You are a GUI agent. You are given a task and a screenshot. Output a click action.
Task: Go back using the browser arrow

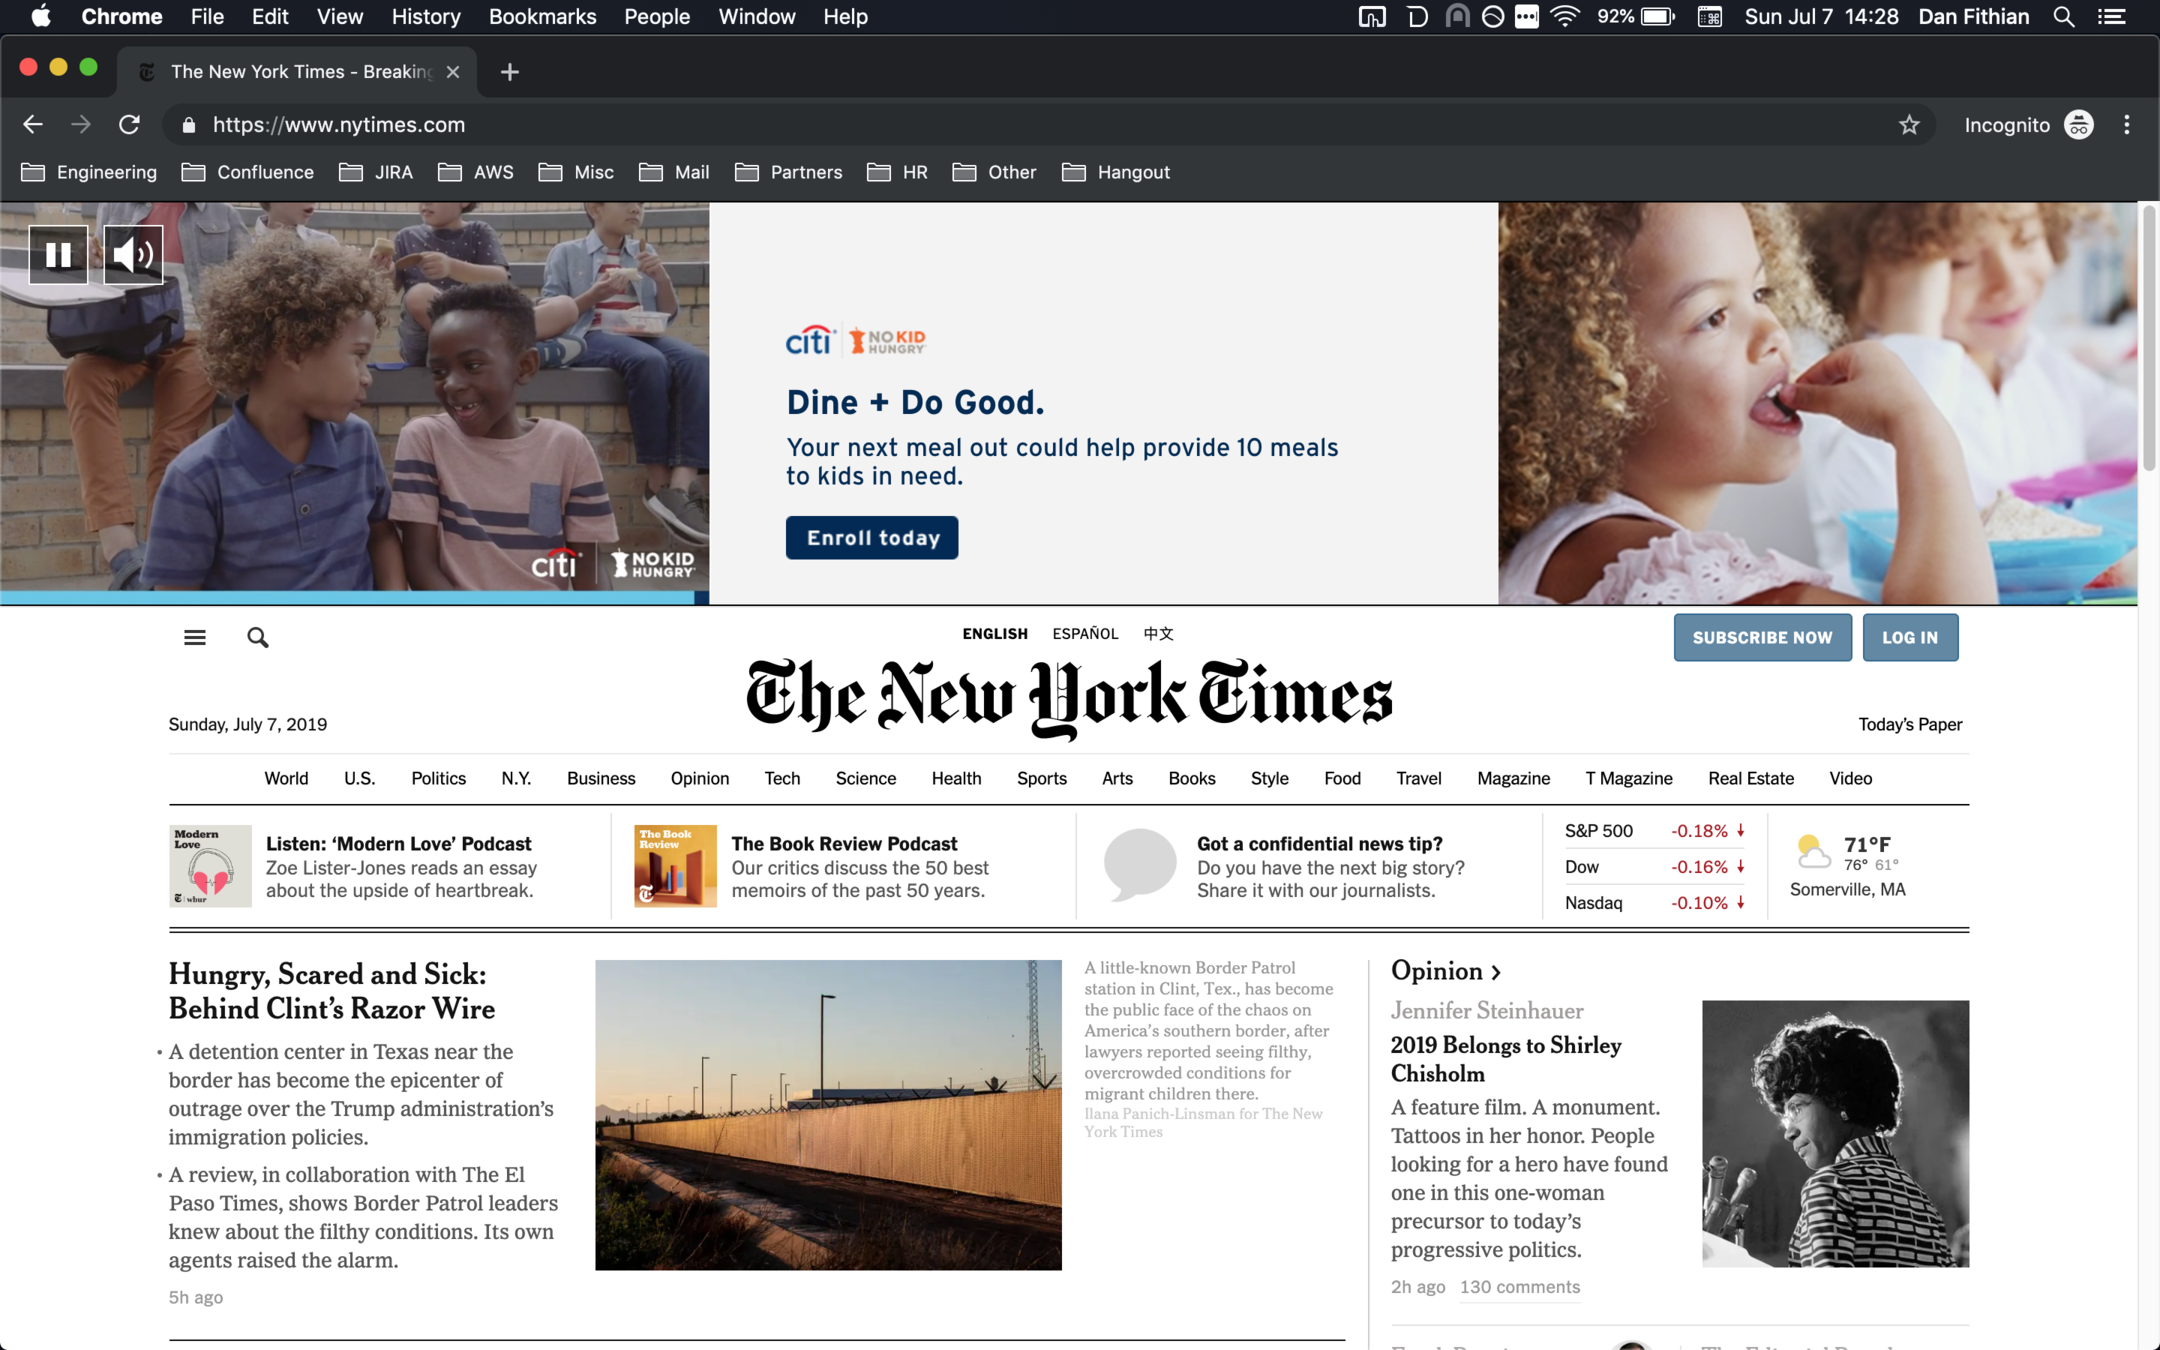(x=32, y=125)
